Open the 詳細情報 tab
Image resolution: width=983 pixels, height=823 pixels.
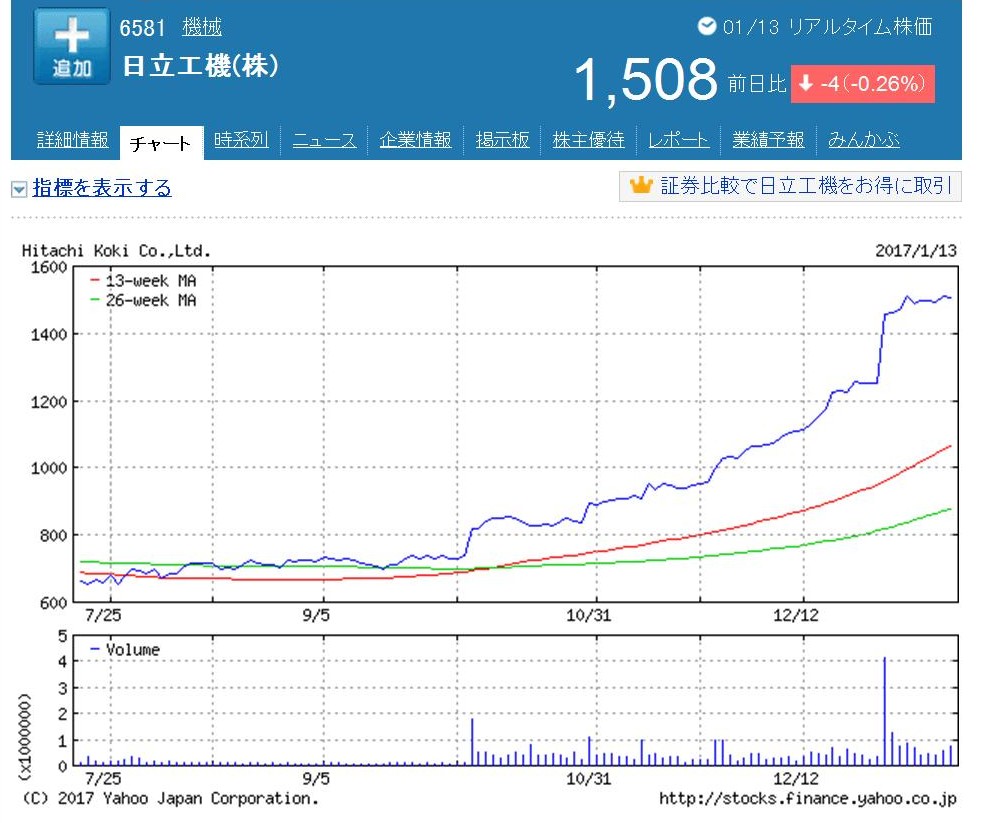click(73, 140)
